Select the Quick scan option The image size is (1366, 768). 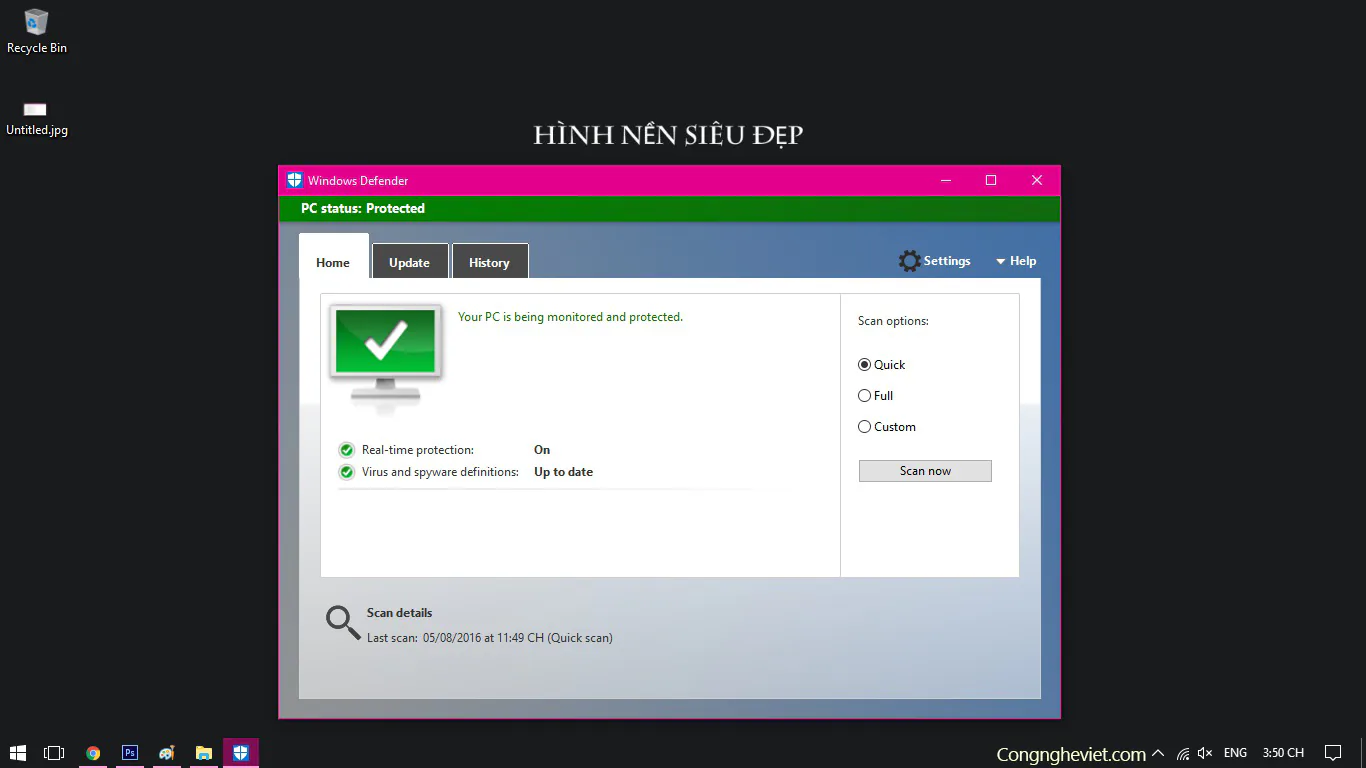881,365
